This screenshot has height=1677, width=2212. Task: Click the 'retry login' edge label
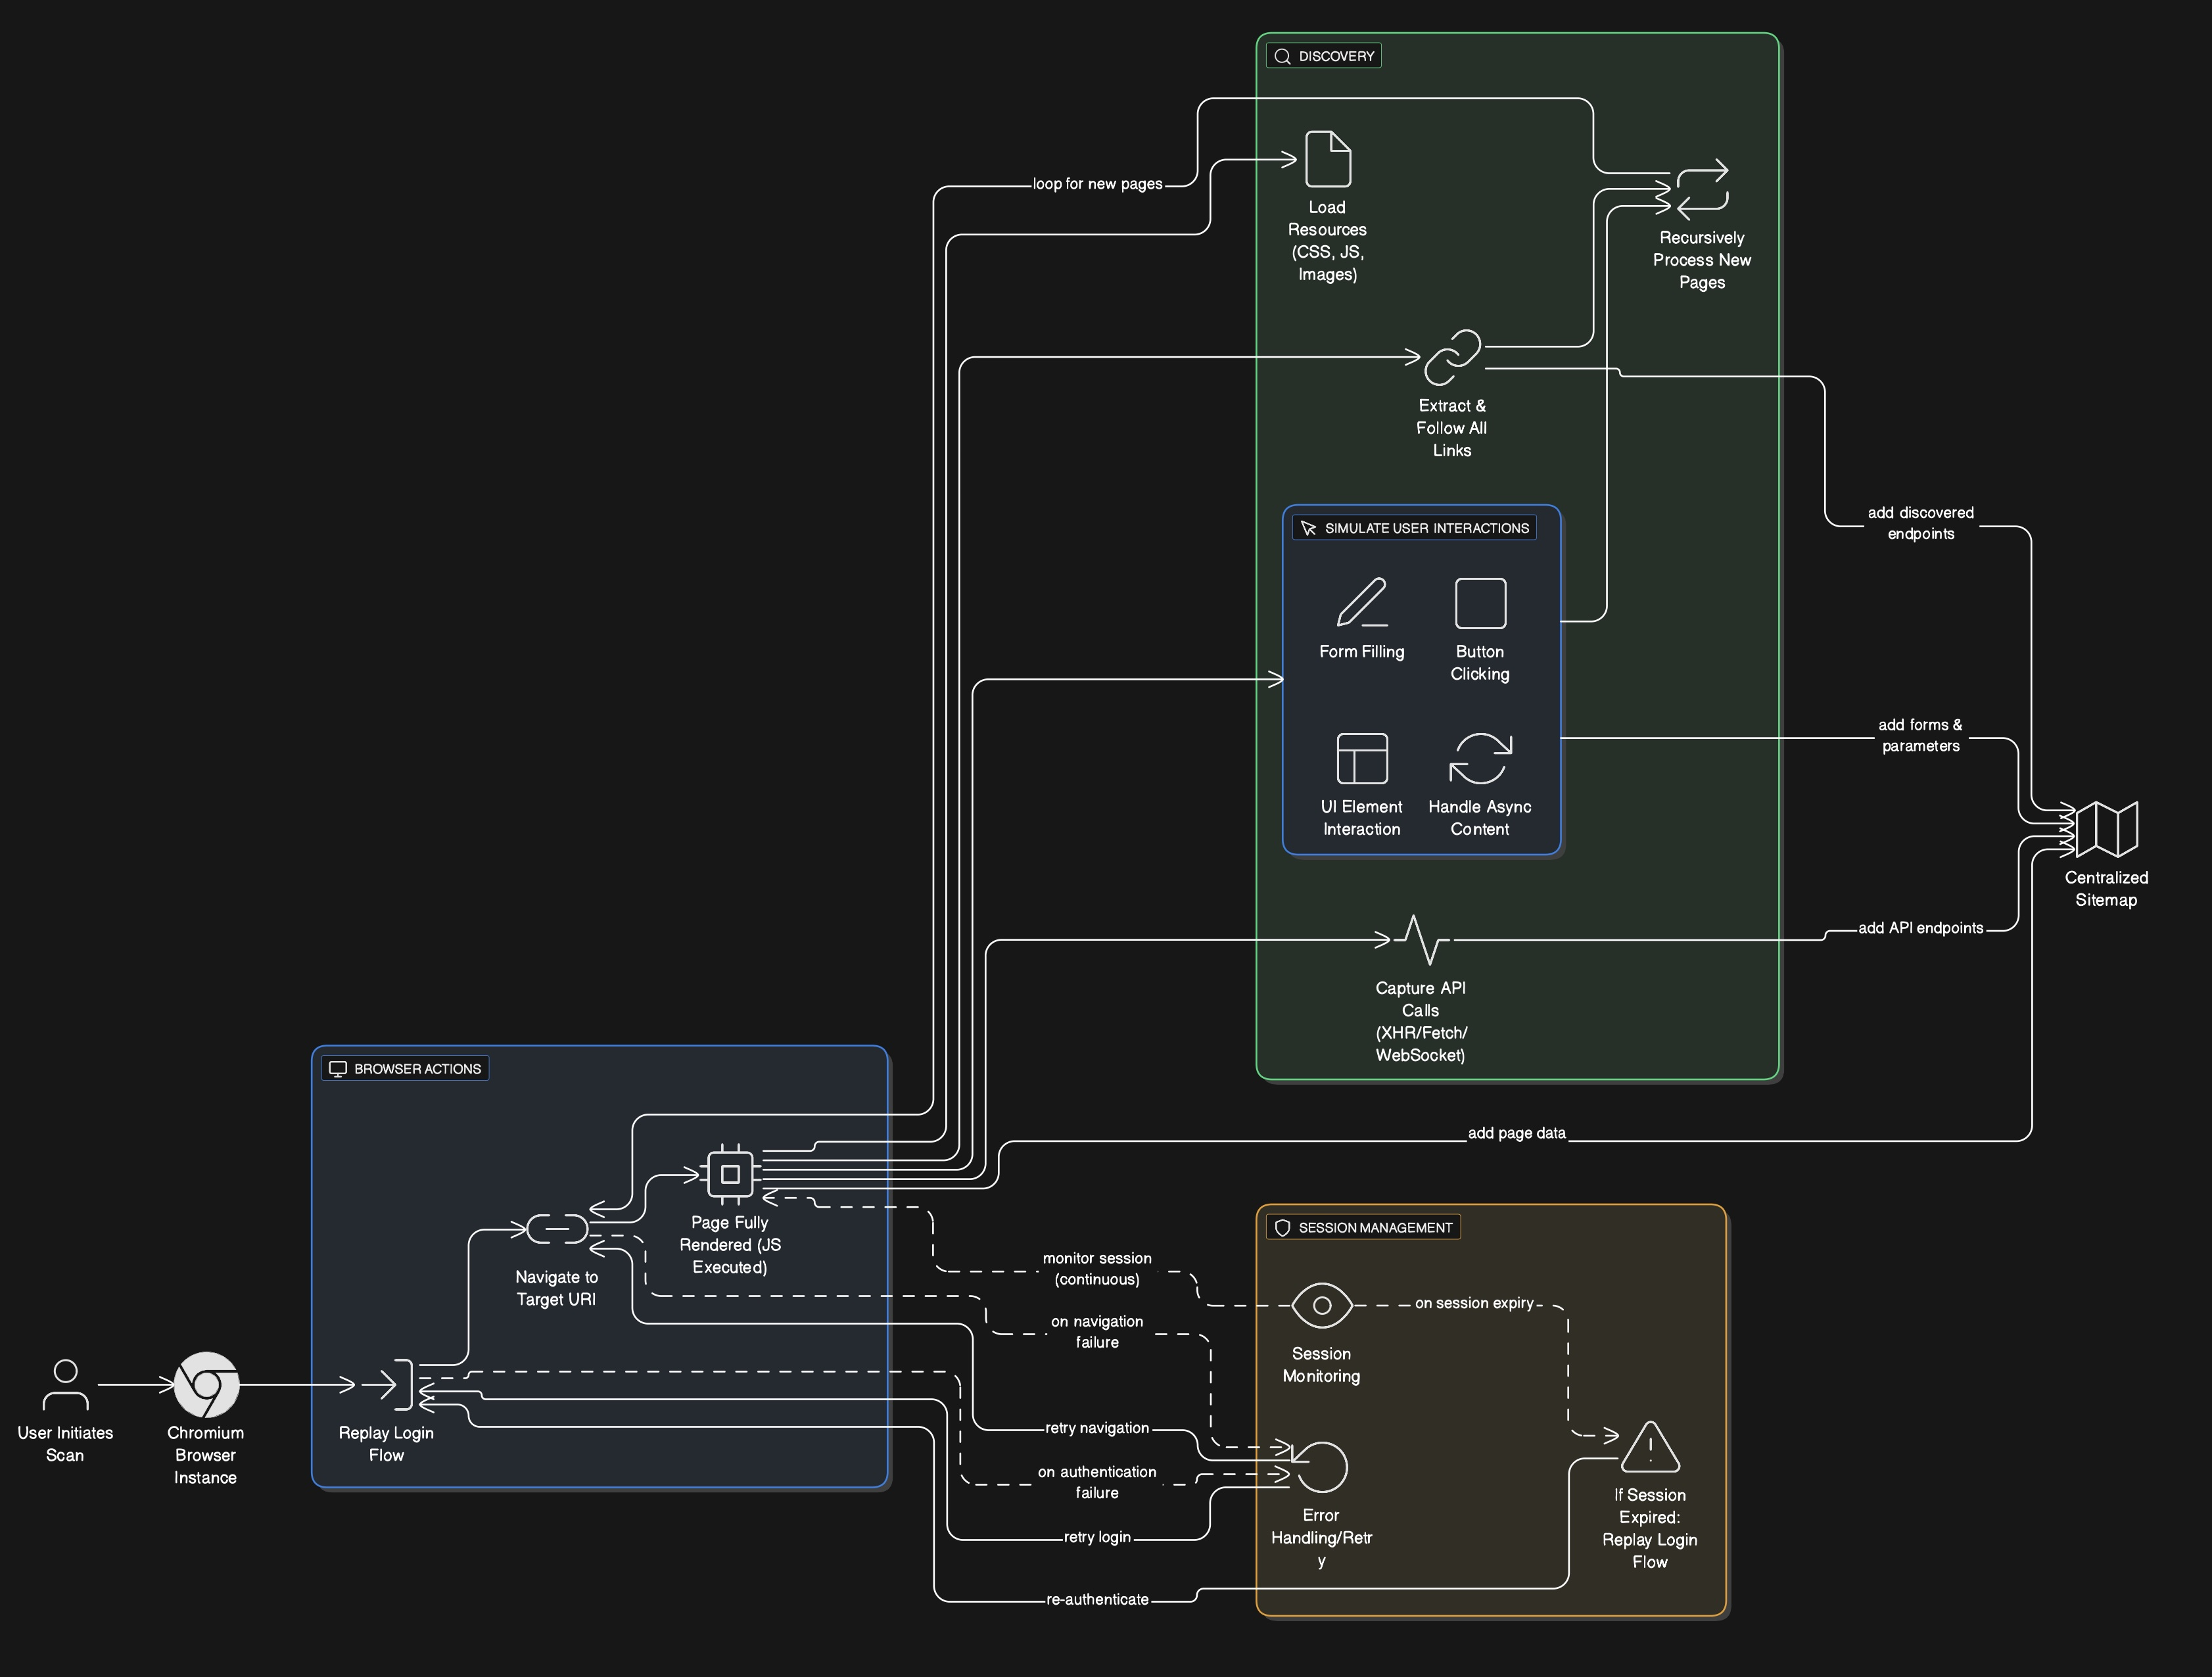tap(1097, 1537)
